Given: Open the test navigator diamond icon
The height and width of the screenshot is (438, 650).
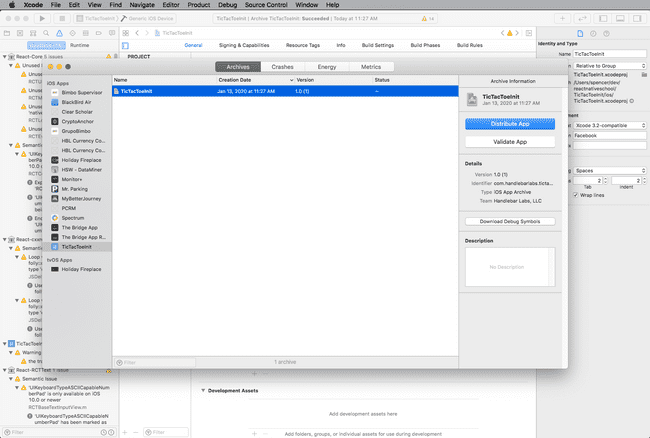Looking at the screenshot, I should 73,33.
